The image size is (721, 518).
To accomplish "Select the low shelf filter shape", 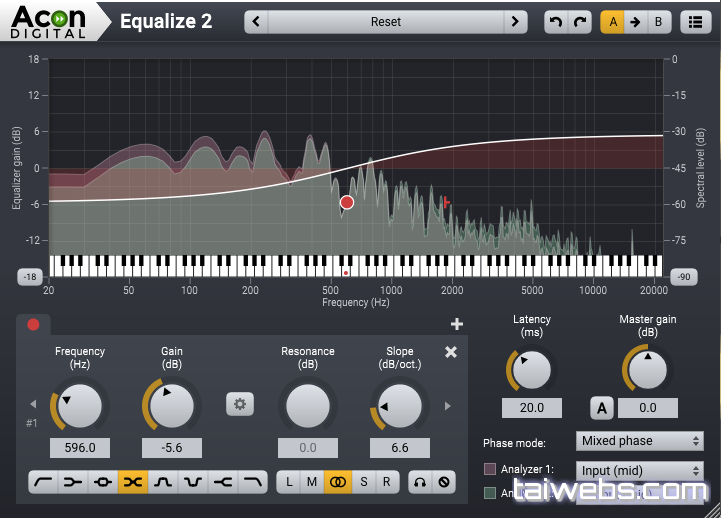I will (72, 482).
